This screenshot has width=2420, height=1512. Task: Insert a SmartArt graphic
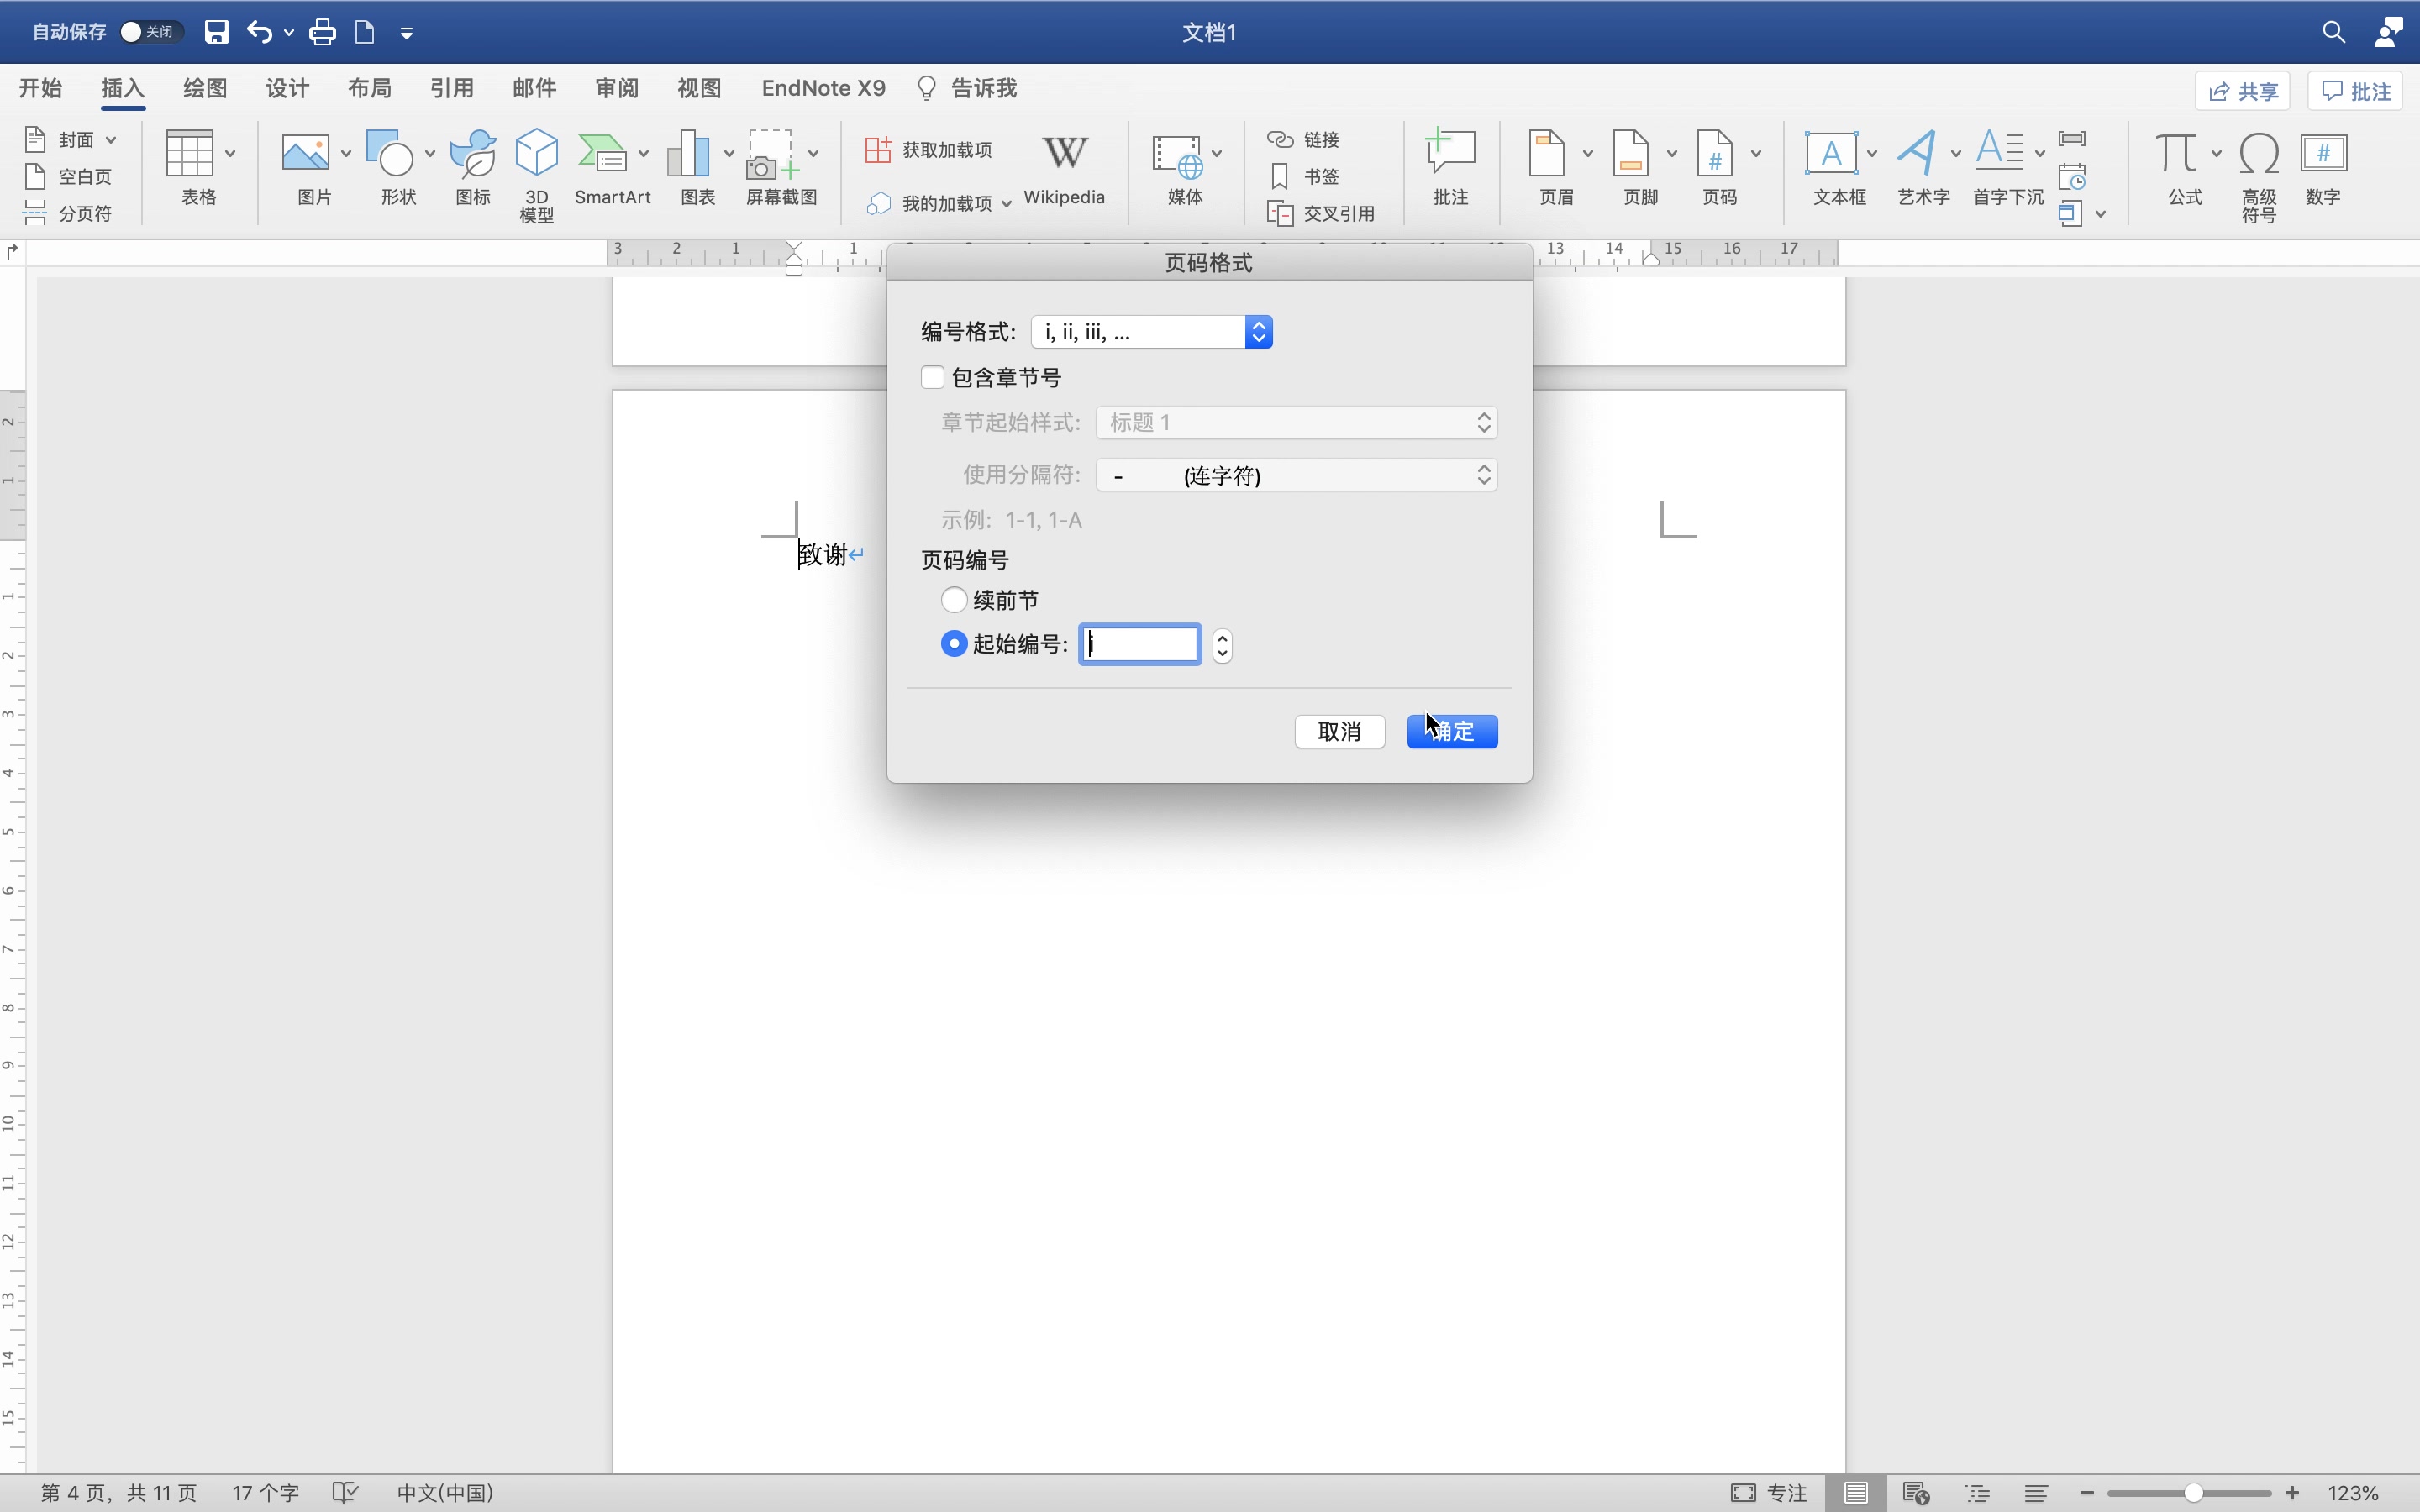(x=602, y=154)
